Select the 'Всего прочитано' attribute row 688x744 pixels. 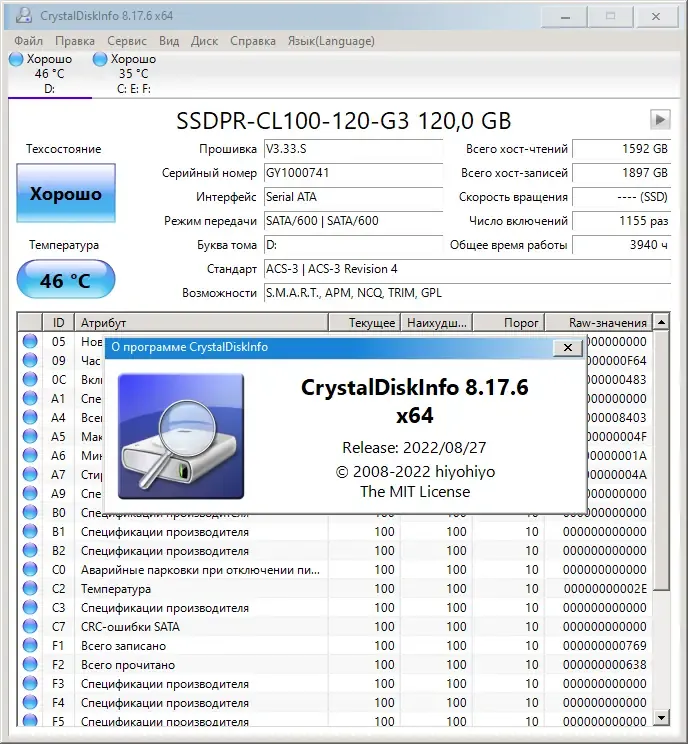pyautogui.click(x=335, y=664)
